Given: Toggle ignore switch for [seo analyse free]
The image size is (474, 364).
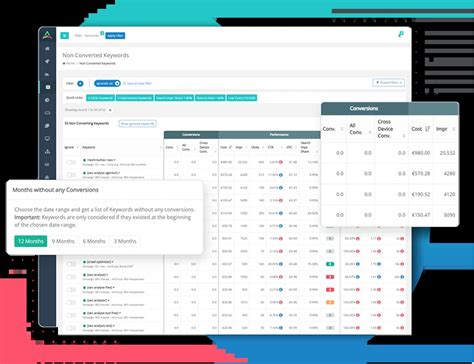Looking at the screenshot, I should (x=71, y=290).
